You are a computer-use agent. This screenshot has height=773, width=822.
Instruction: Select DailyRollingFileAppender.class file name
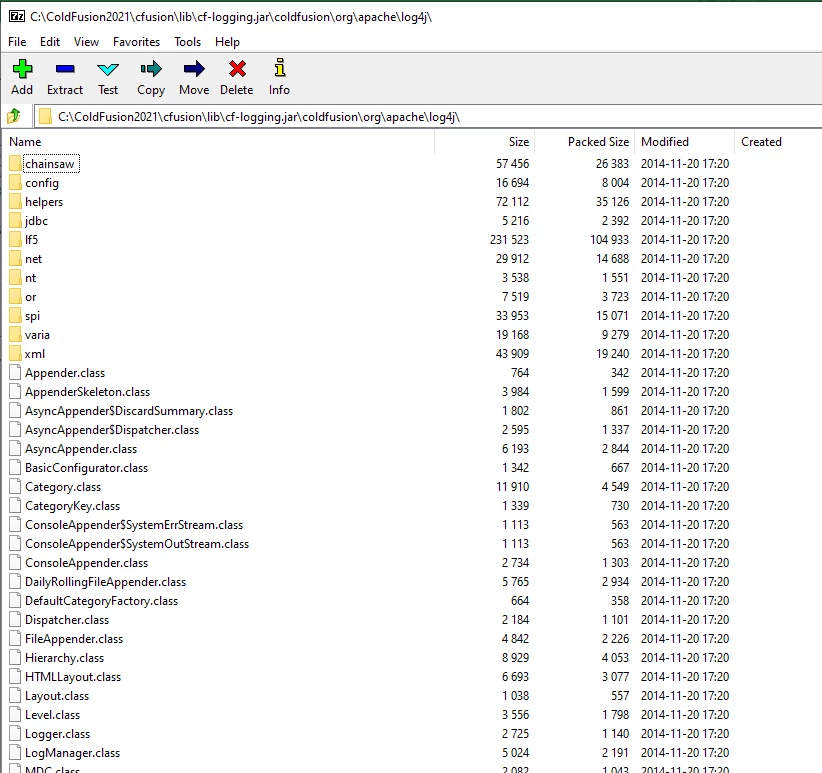click(105, 582)
